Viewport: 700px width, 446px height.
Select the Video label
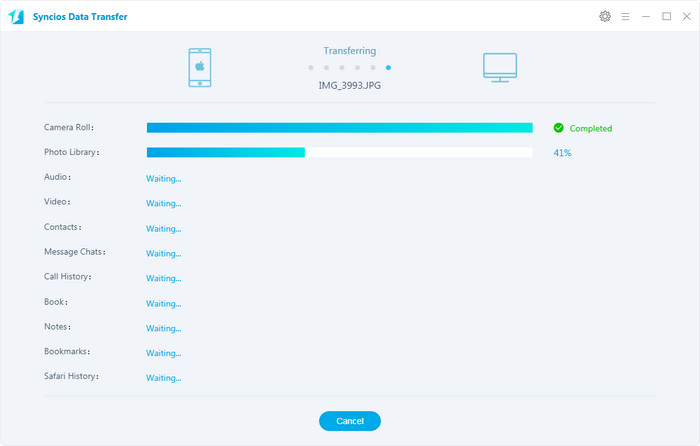(57, 202)
